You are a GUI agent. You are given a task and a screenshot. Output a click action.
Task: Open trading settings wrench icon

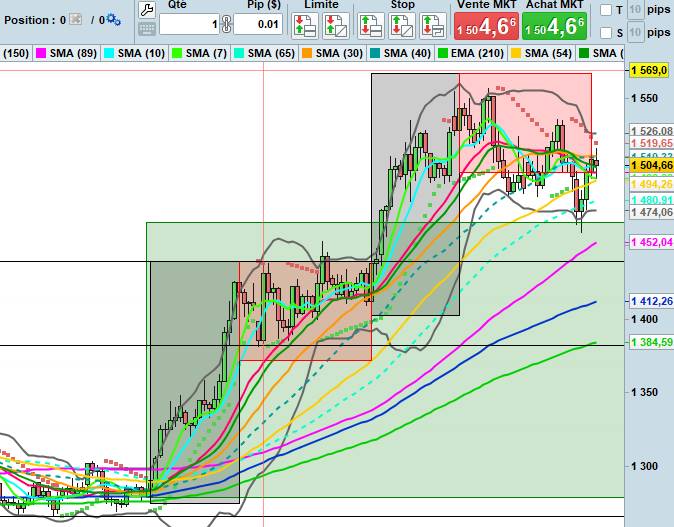[x=146, y=9]
